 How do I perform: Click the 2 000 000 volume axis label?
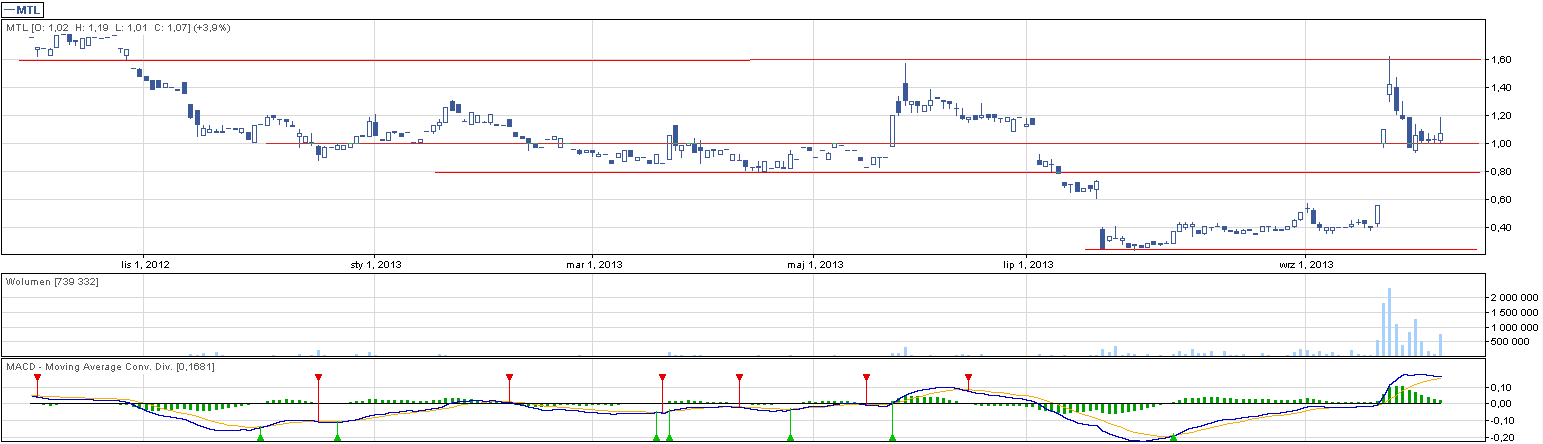tap(1514, 299)
